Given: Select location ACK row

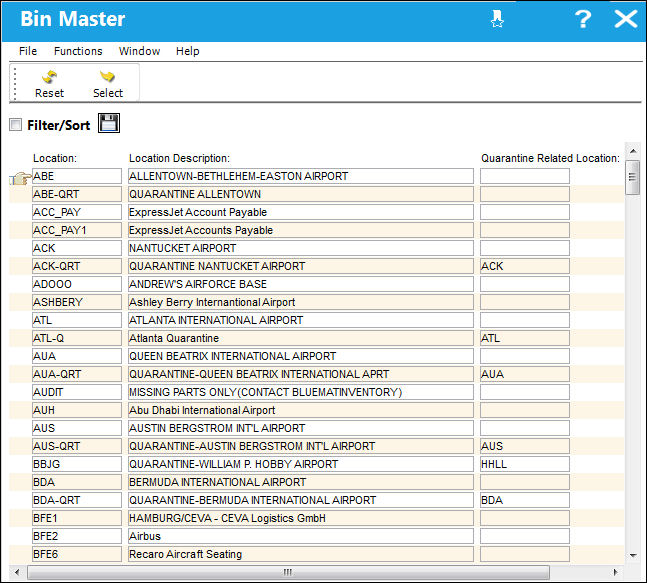Looking at the screenshot, I should tap(77, 248).
